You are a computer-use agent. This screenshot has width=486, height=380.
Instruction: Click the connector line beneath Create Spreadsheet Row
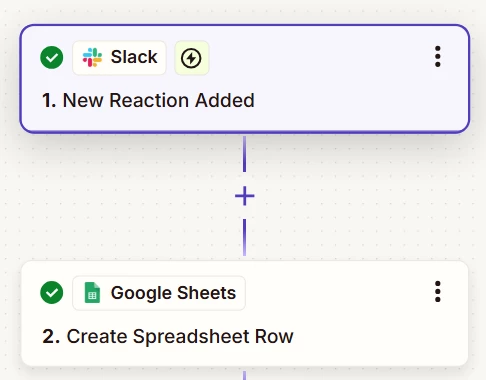pyautogui.click(x=245, y=375)
